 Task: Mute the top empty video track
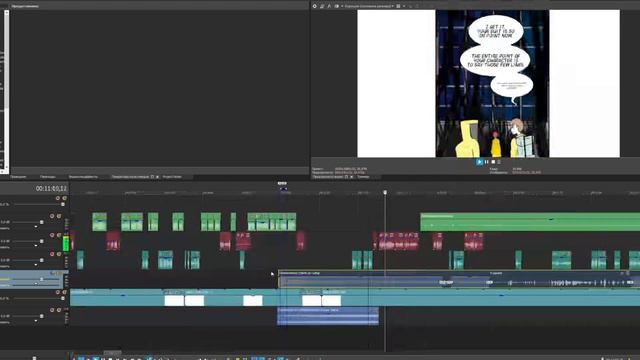click(58, 198)
